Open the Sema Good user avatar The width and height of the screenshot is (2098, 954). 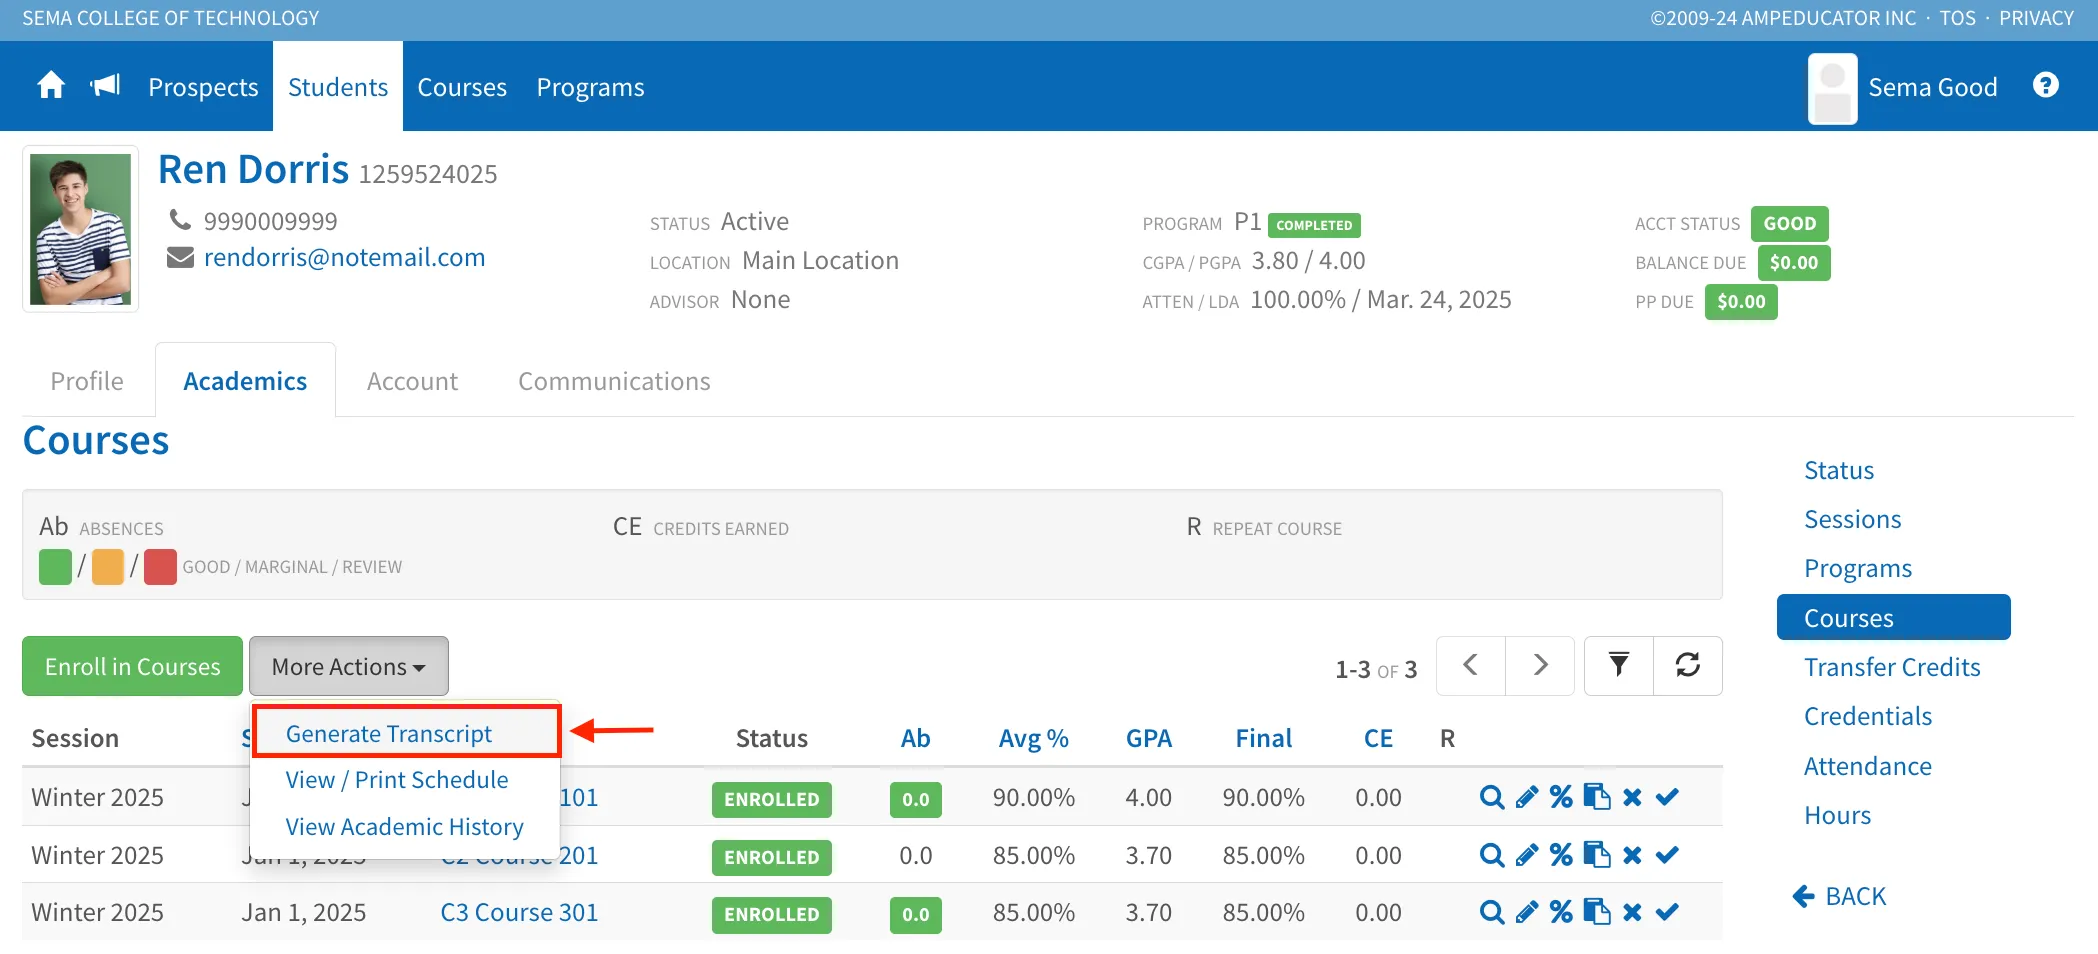(1832, 88)
